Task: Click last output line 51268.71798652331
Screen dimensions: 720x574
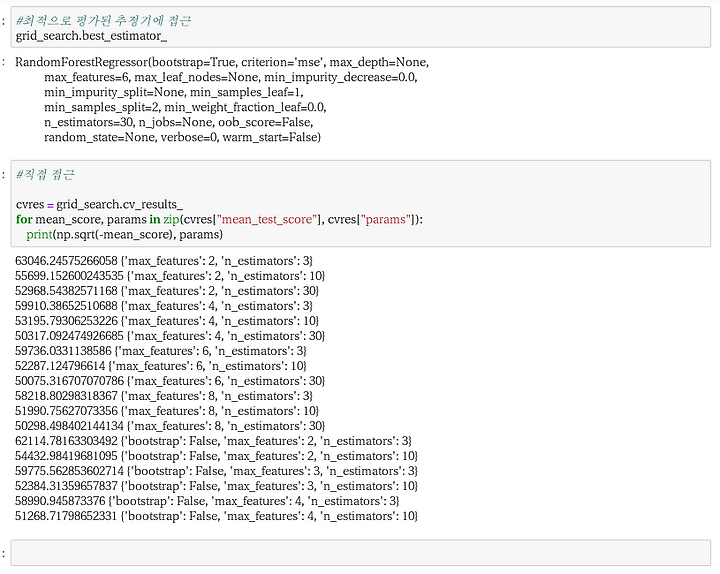Action: click(x=216, y=516)
